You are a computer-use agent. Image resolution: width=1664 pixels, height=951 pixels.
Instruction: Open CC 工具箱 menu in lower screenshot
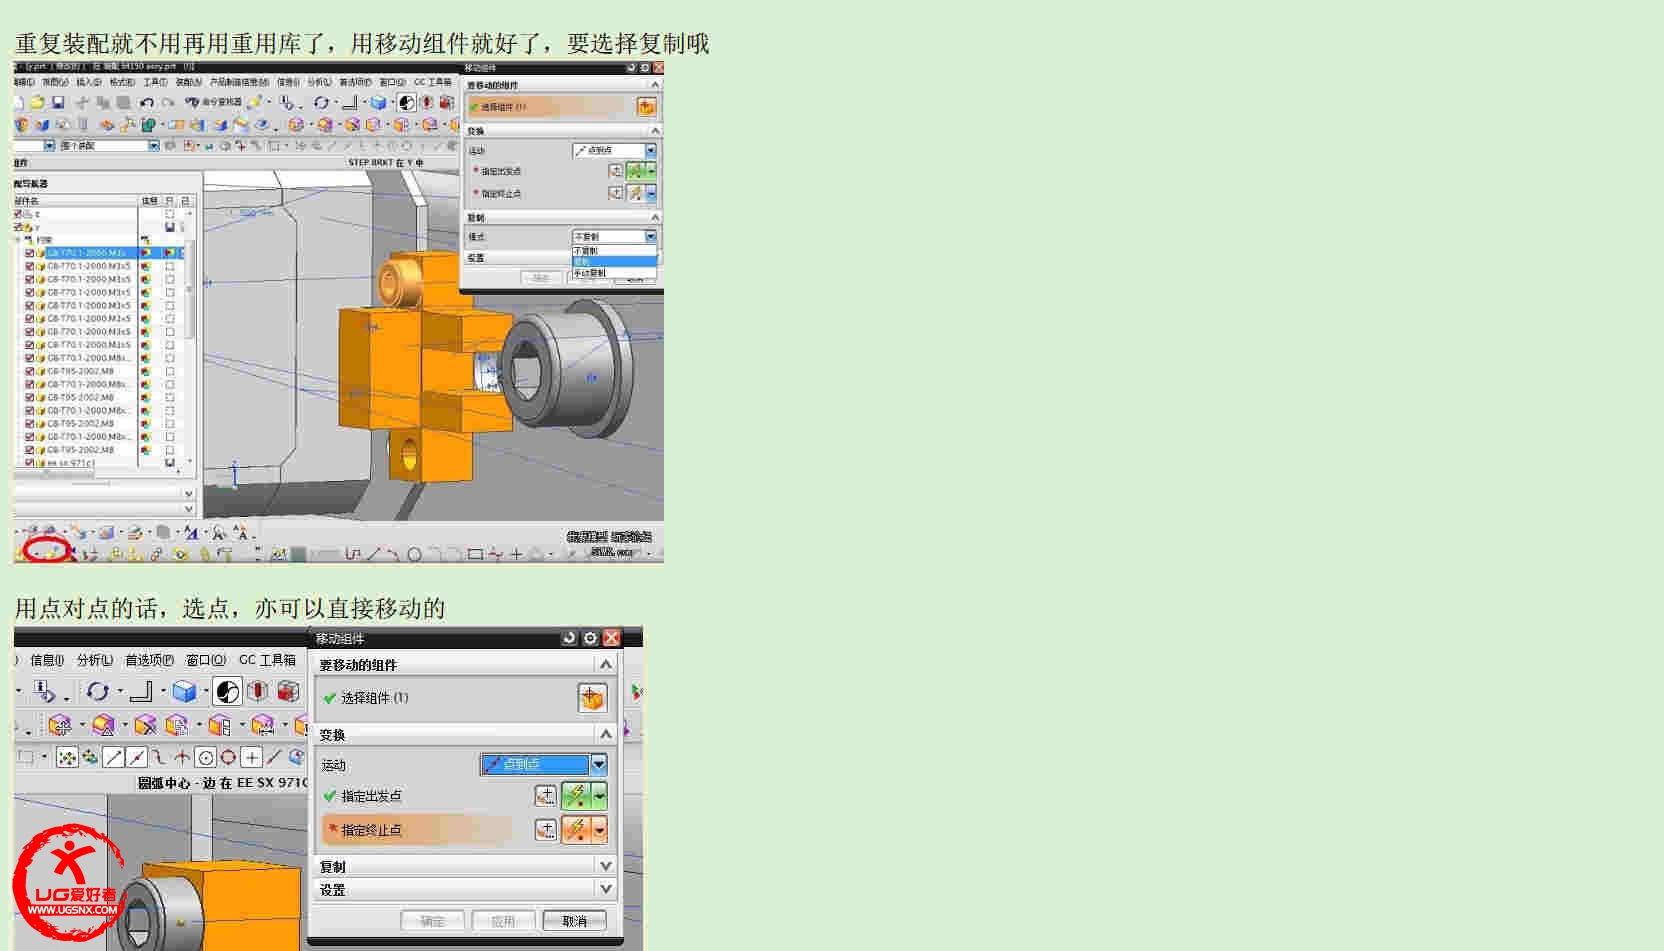tap(267, 660)
